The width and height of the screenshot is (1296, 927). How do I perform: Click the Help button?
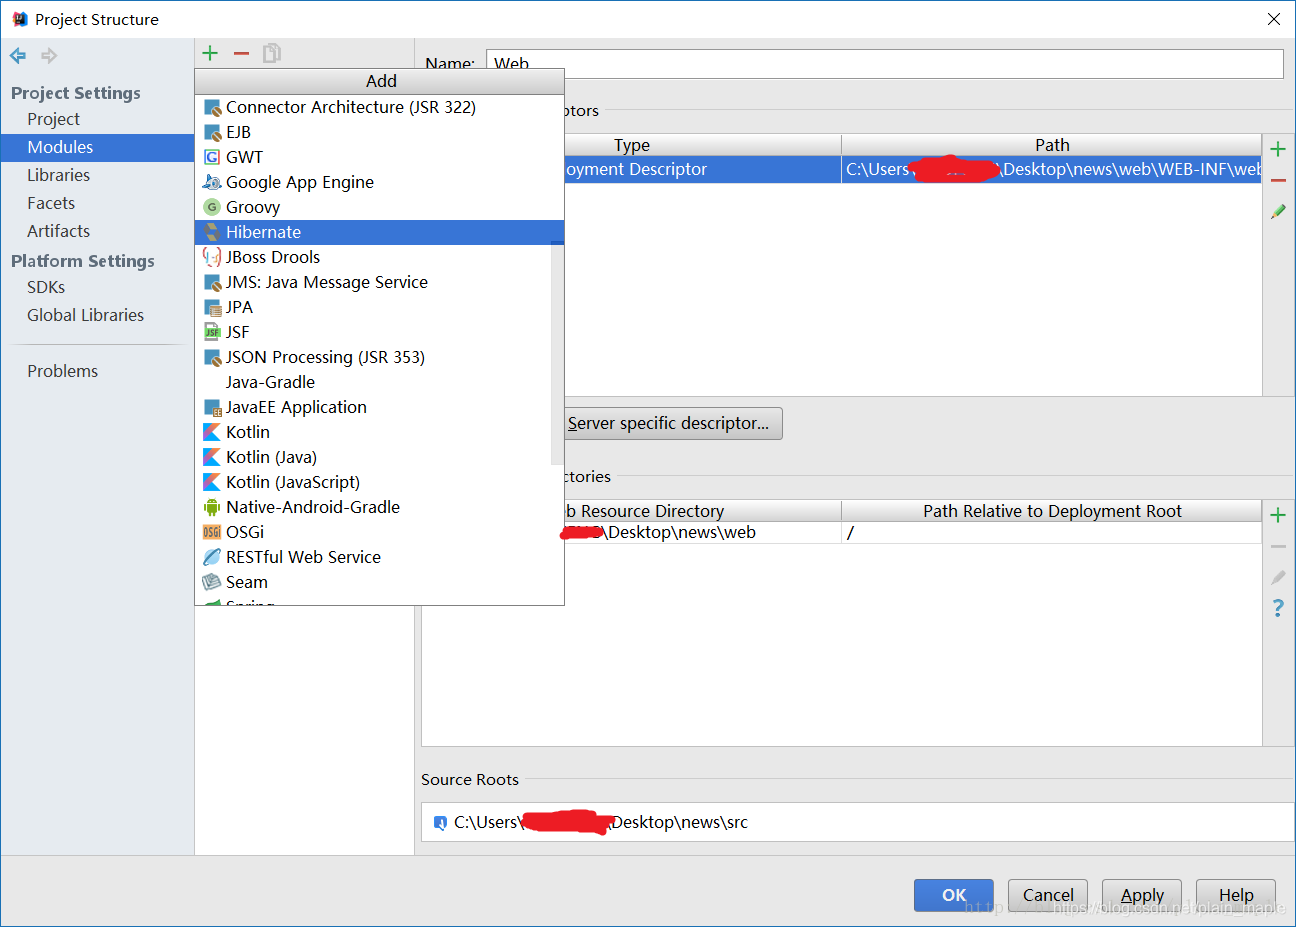[x=1236, y=895]
